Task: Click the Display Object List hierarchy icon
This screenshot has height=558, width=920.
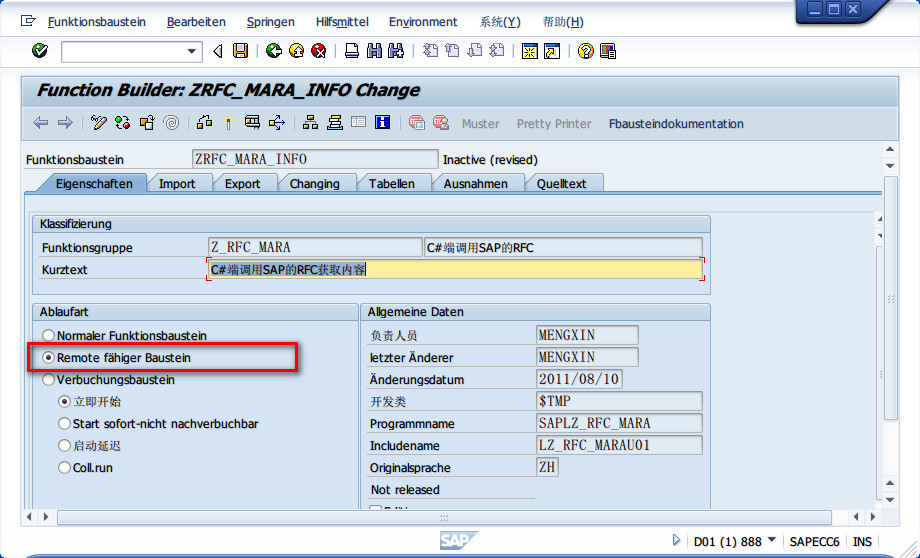Action: pyautogui.click(x=310, y=123)
